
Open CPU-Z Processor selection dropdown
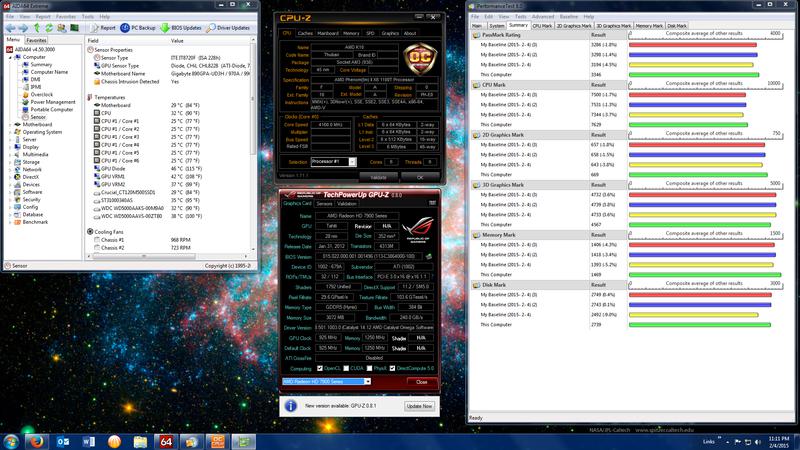(x=352, y=162)
